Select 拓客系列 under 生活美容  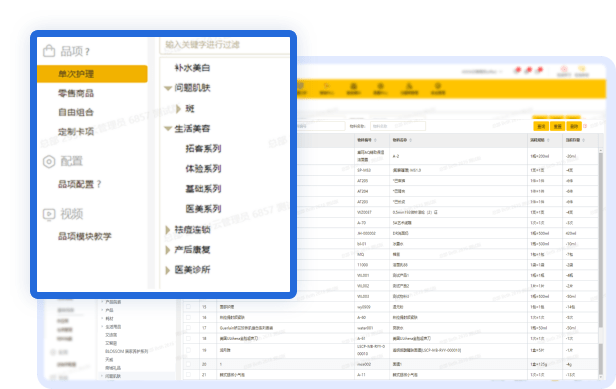pyautogui.click(x=204, y=149)
